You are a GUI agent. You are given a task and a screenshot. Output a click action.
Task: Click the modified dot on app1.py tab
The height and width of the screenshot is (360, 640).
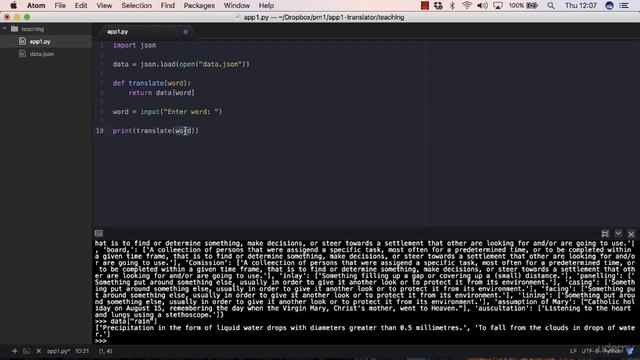[x=185, y=32]
